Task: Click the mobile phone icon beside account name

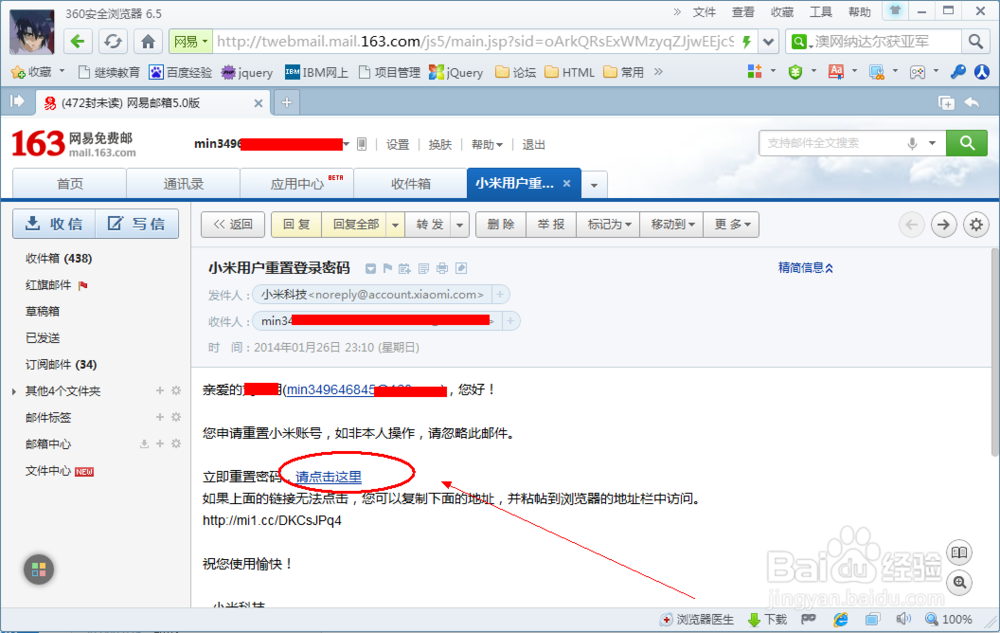Action: [362, 144]
